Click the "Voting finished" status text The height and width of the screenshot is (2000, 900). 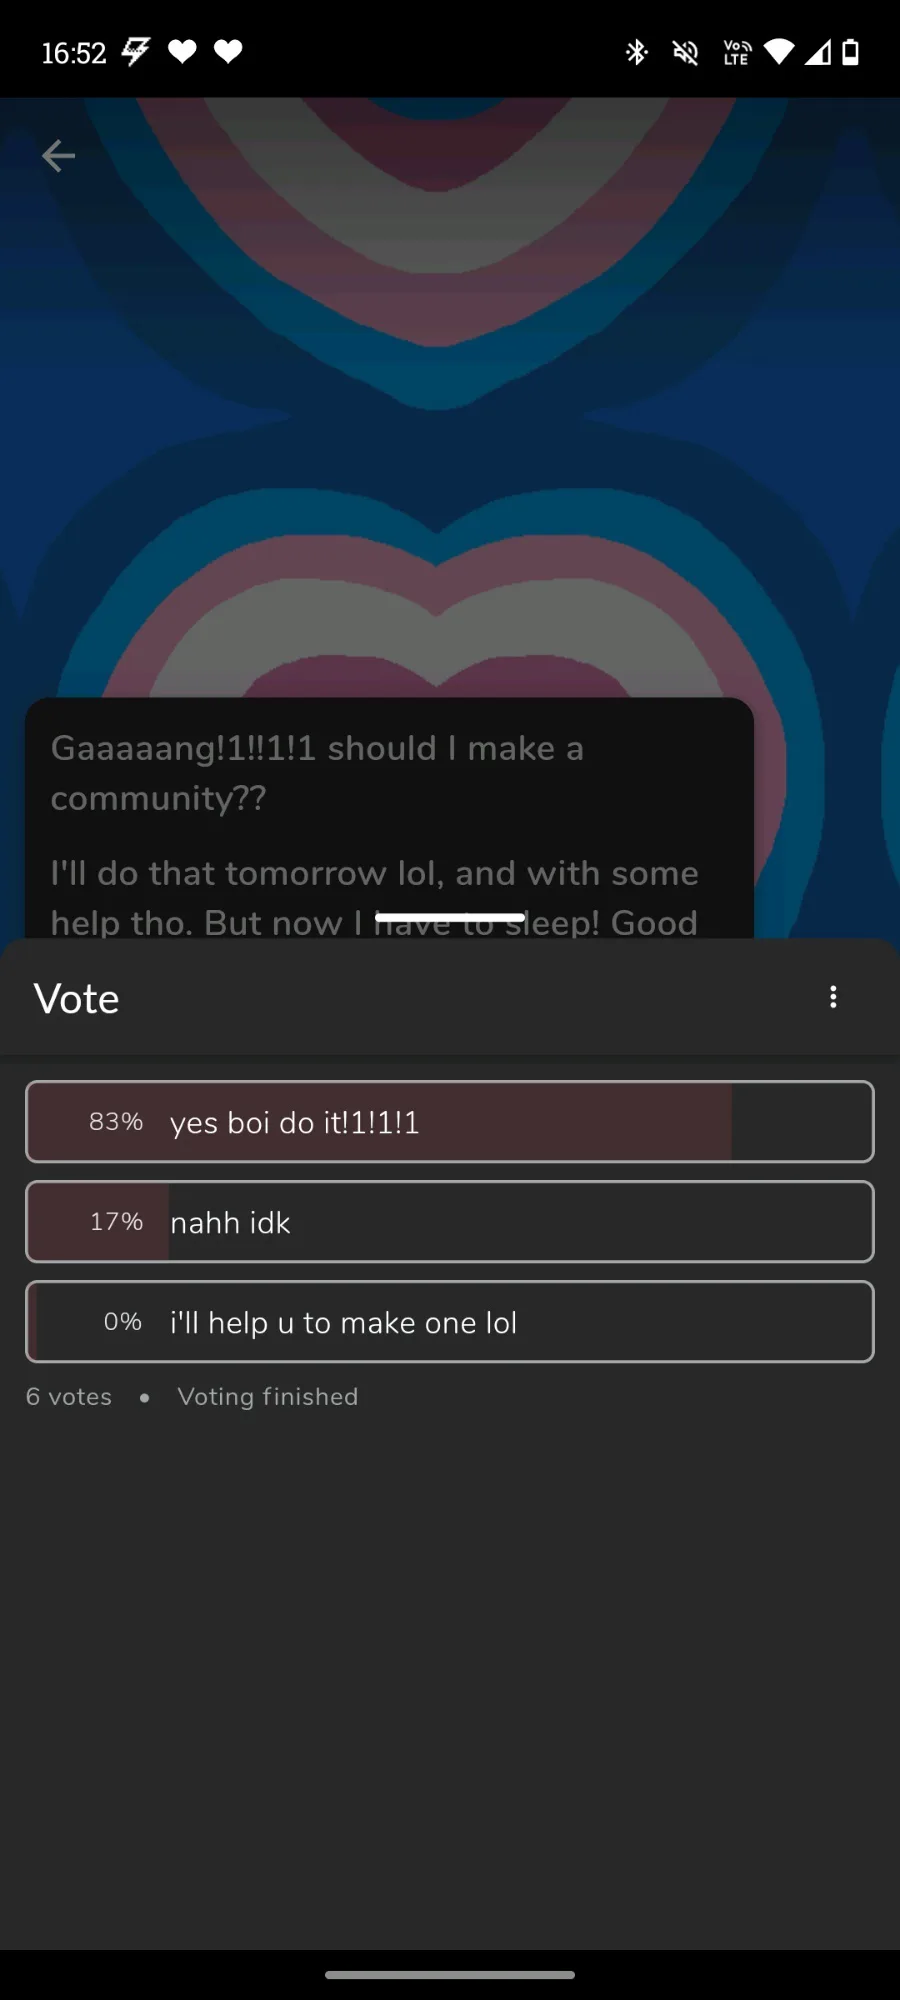(268, 1396)
